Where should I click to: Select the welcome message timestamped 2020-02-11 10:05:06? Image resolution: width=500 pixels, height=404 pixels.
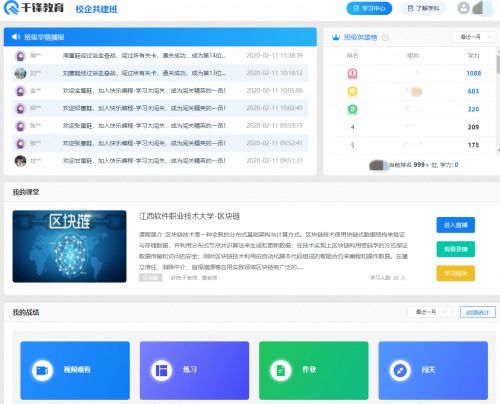(160, 91)
